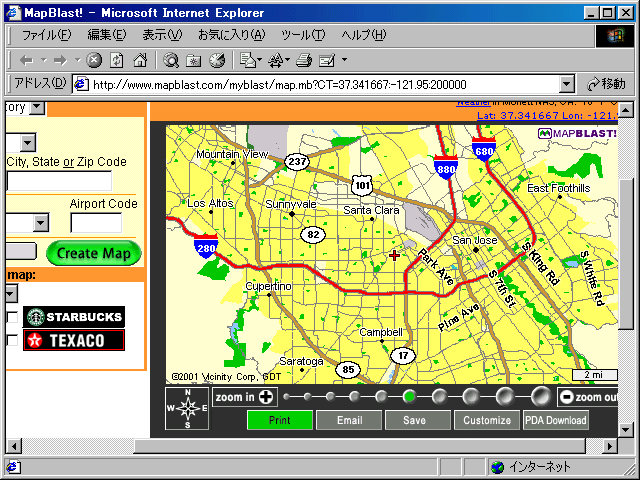
Task: Click the MapBlast logo on the map
Action: coord(578,133)
